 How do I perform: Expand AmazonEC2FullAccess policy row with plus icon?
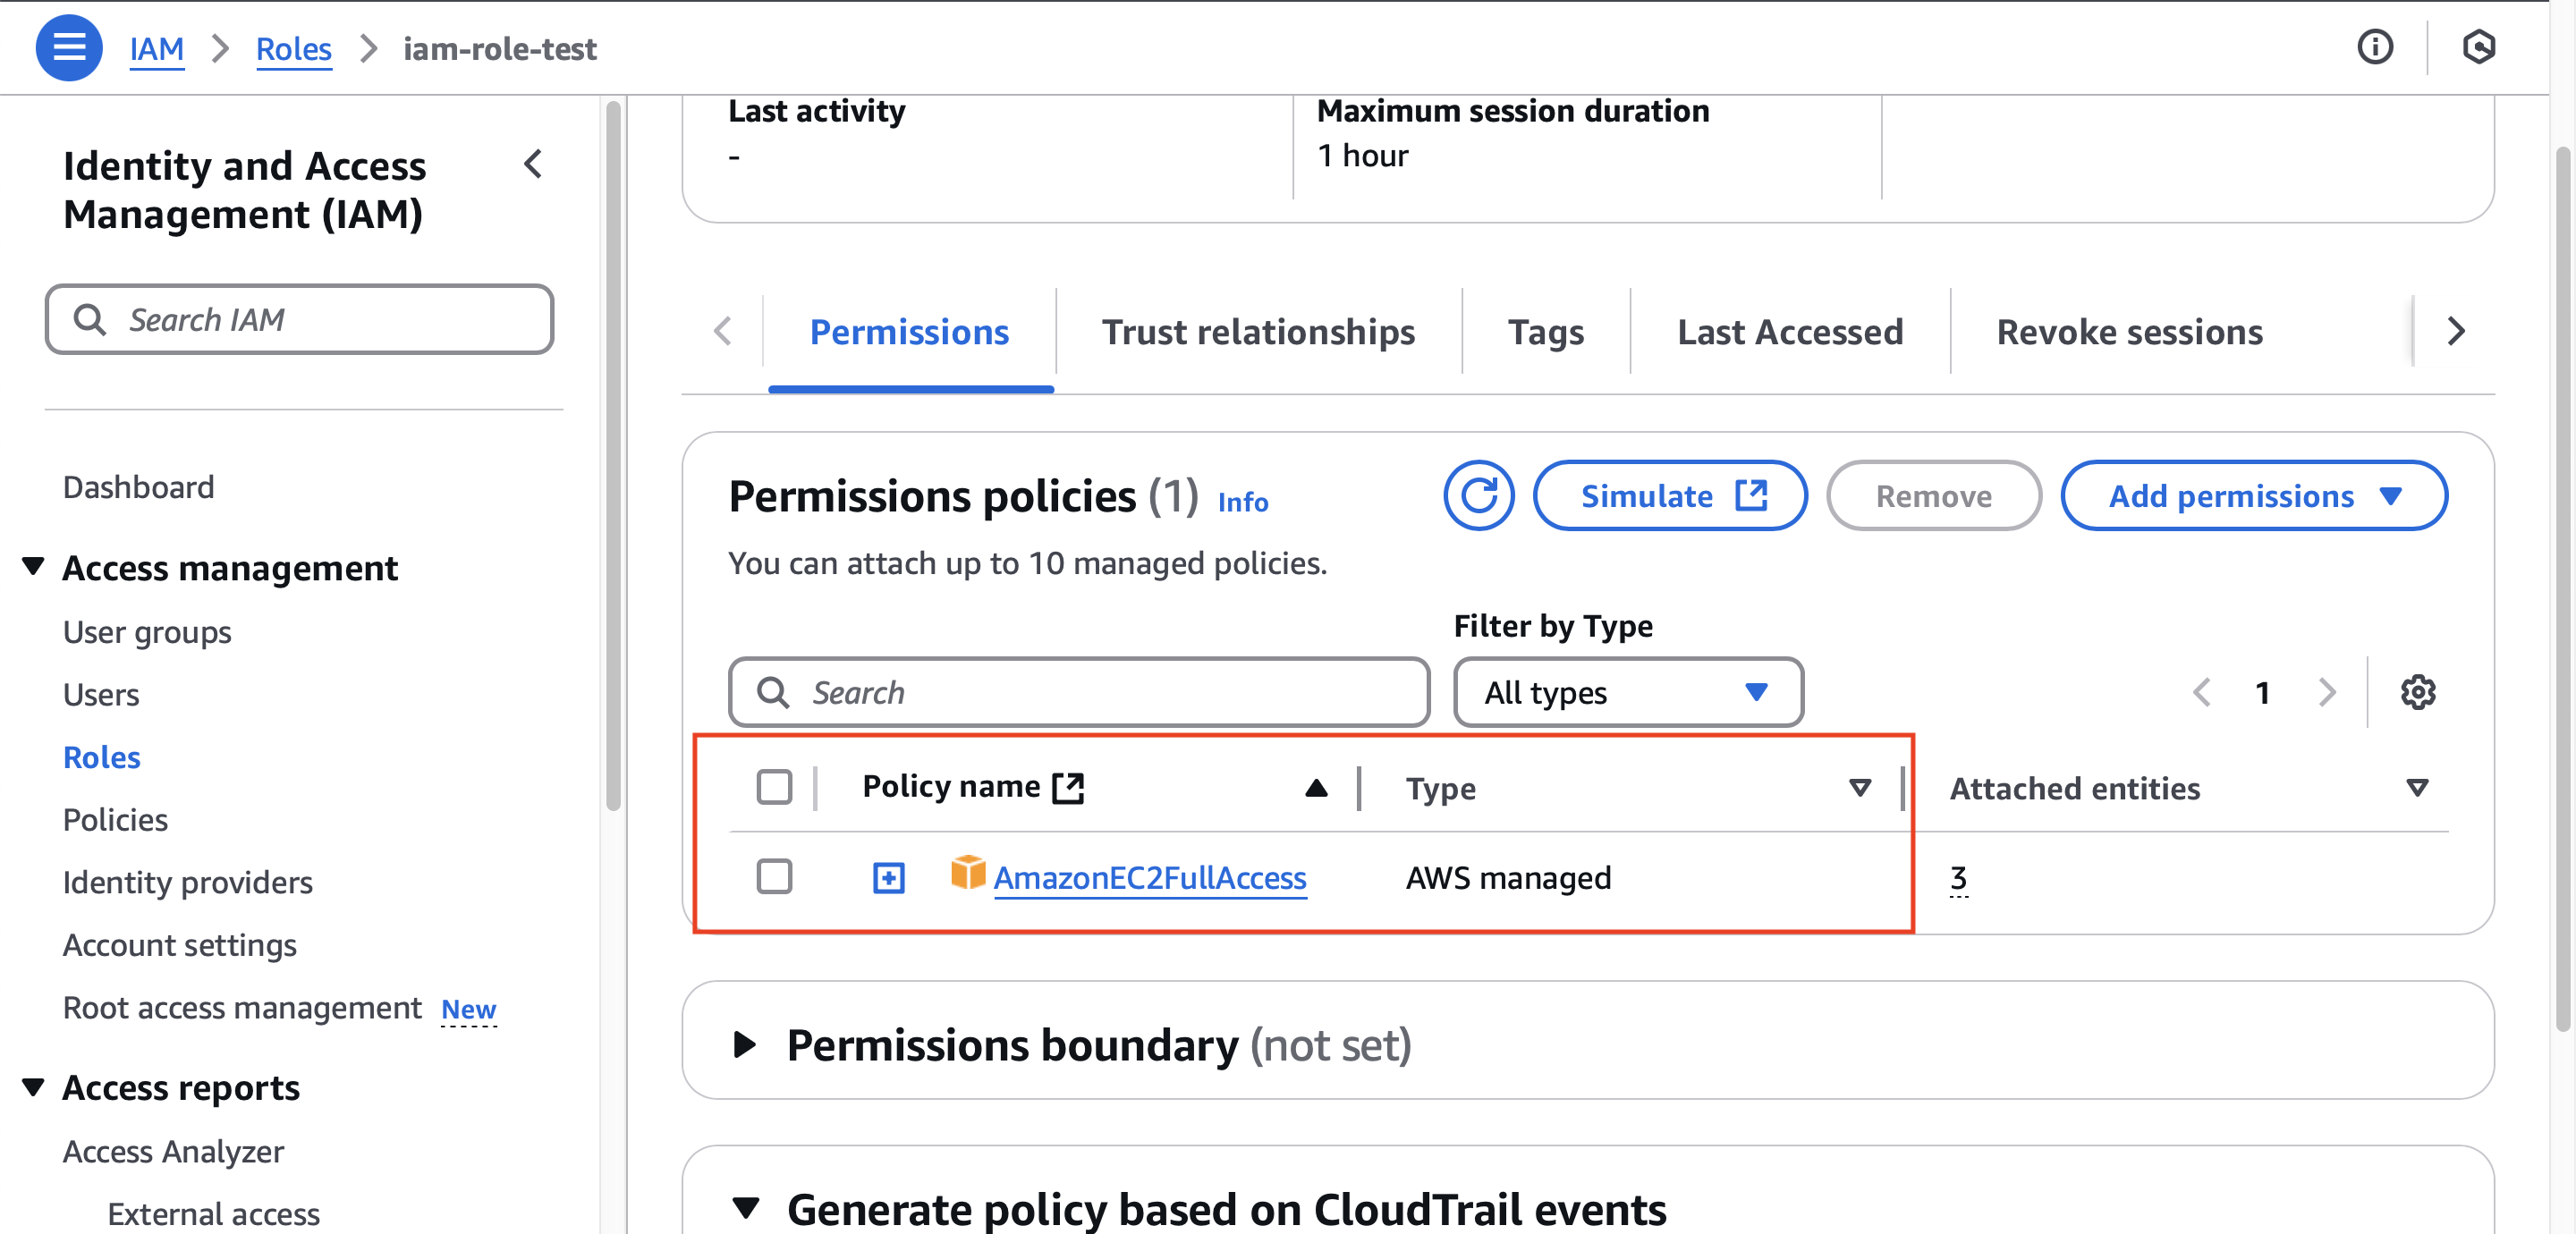[x=888, y=879]
